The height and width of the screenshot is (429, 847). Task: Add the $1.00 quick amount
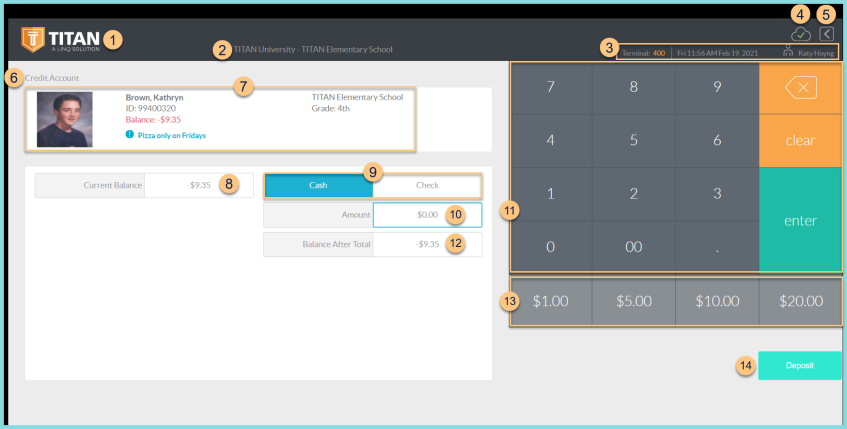coord(550,301)
